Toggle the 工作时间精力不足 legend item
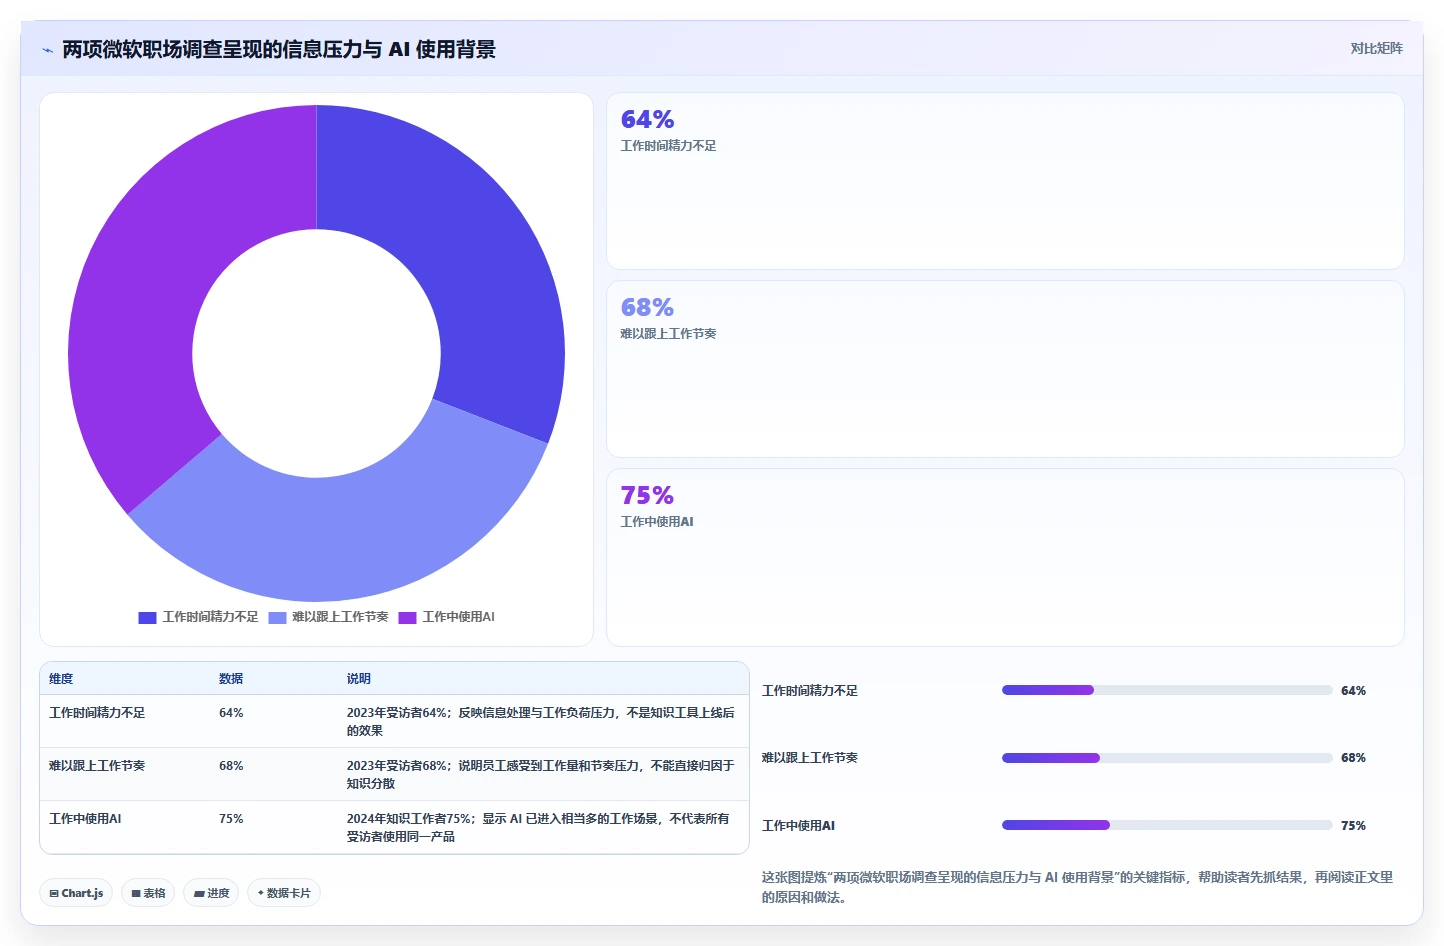This screenshot has height=946, width=1444. click(198, 617)
